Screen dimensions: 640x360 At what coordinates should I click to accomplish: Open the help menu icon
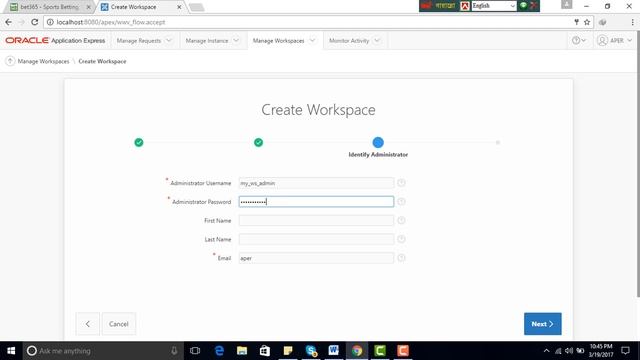pos(579,40)
